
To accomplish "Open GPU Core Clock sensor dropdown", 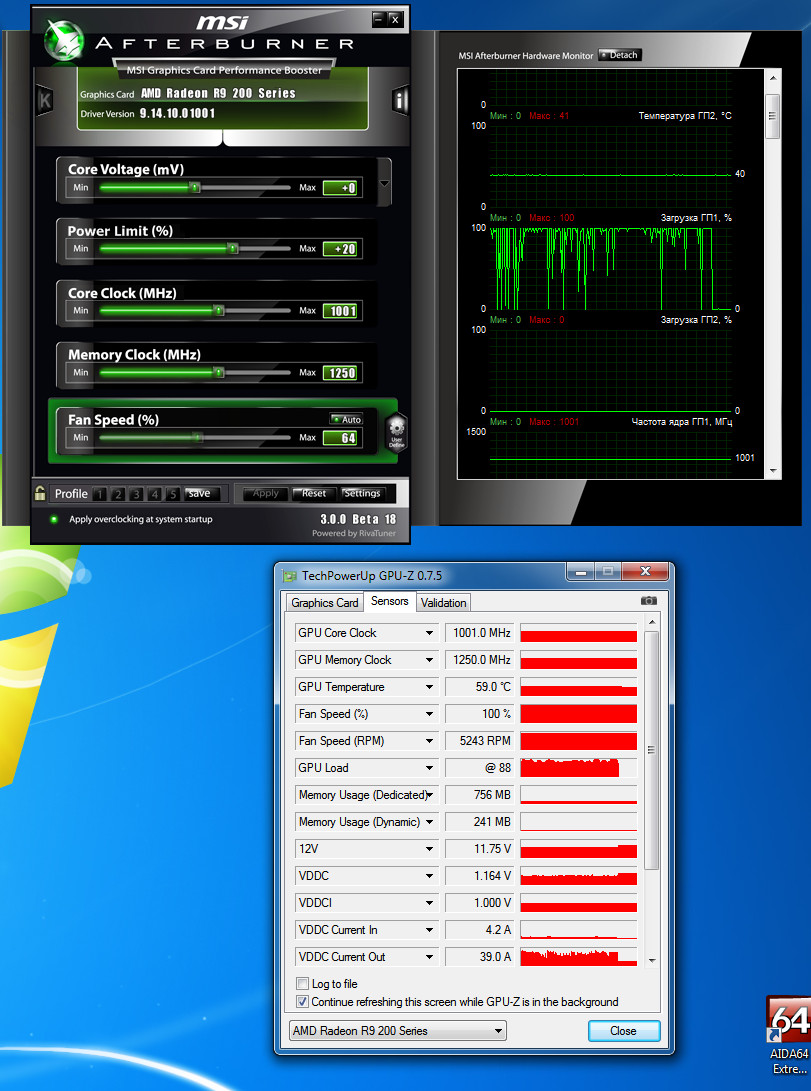I will coord(429,632).
